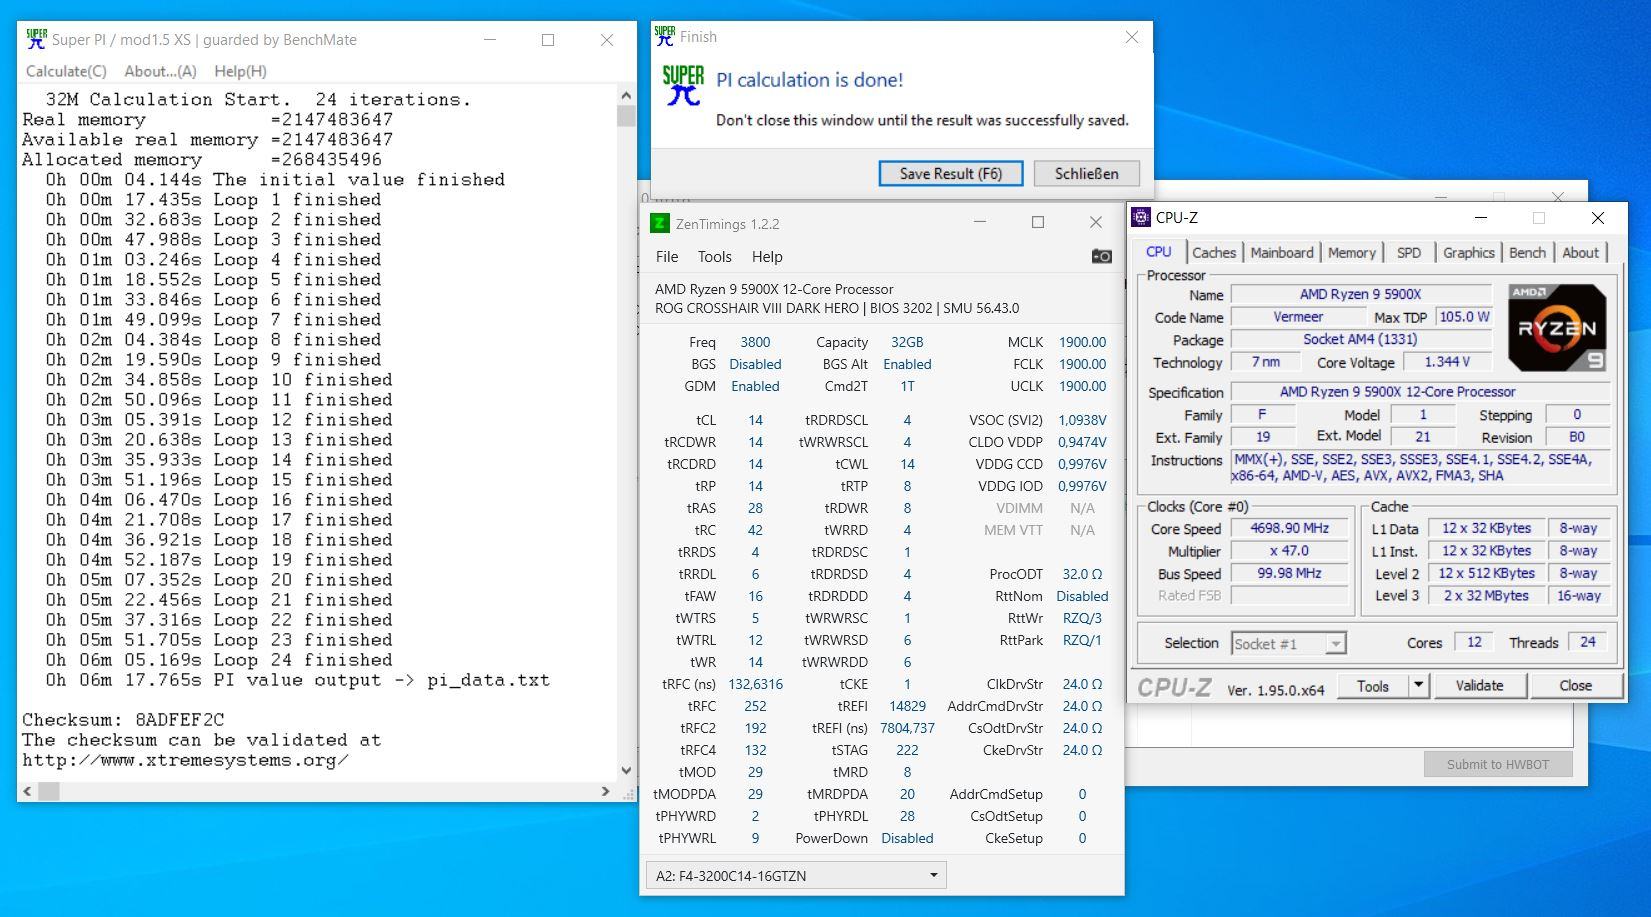Click the Close button in CPU-Z
The height and width of the screenshot is (917, 1651).
click(x=1575, y=686)
